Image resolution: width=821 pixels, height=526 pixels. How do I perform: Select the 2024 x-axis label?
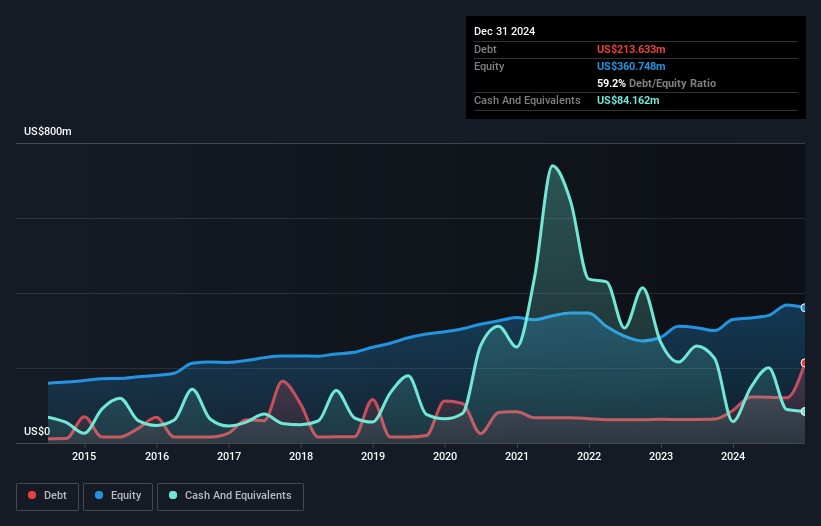click(733, 457)
